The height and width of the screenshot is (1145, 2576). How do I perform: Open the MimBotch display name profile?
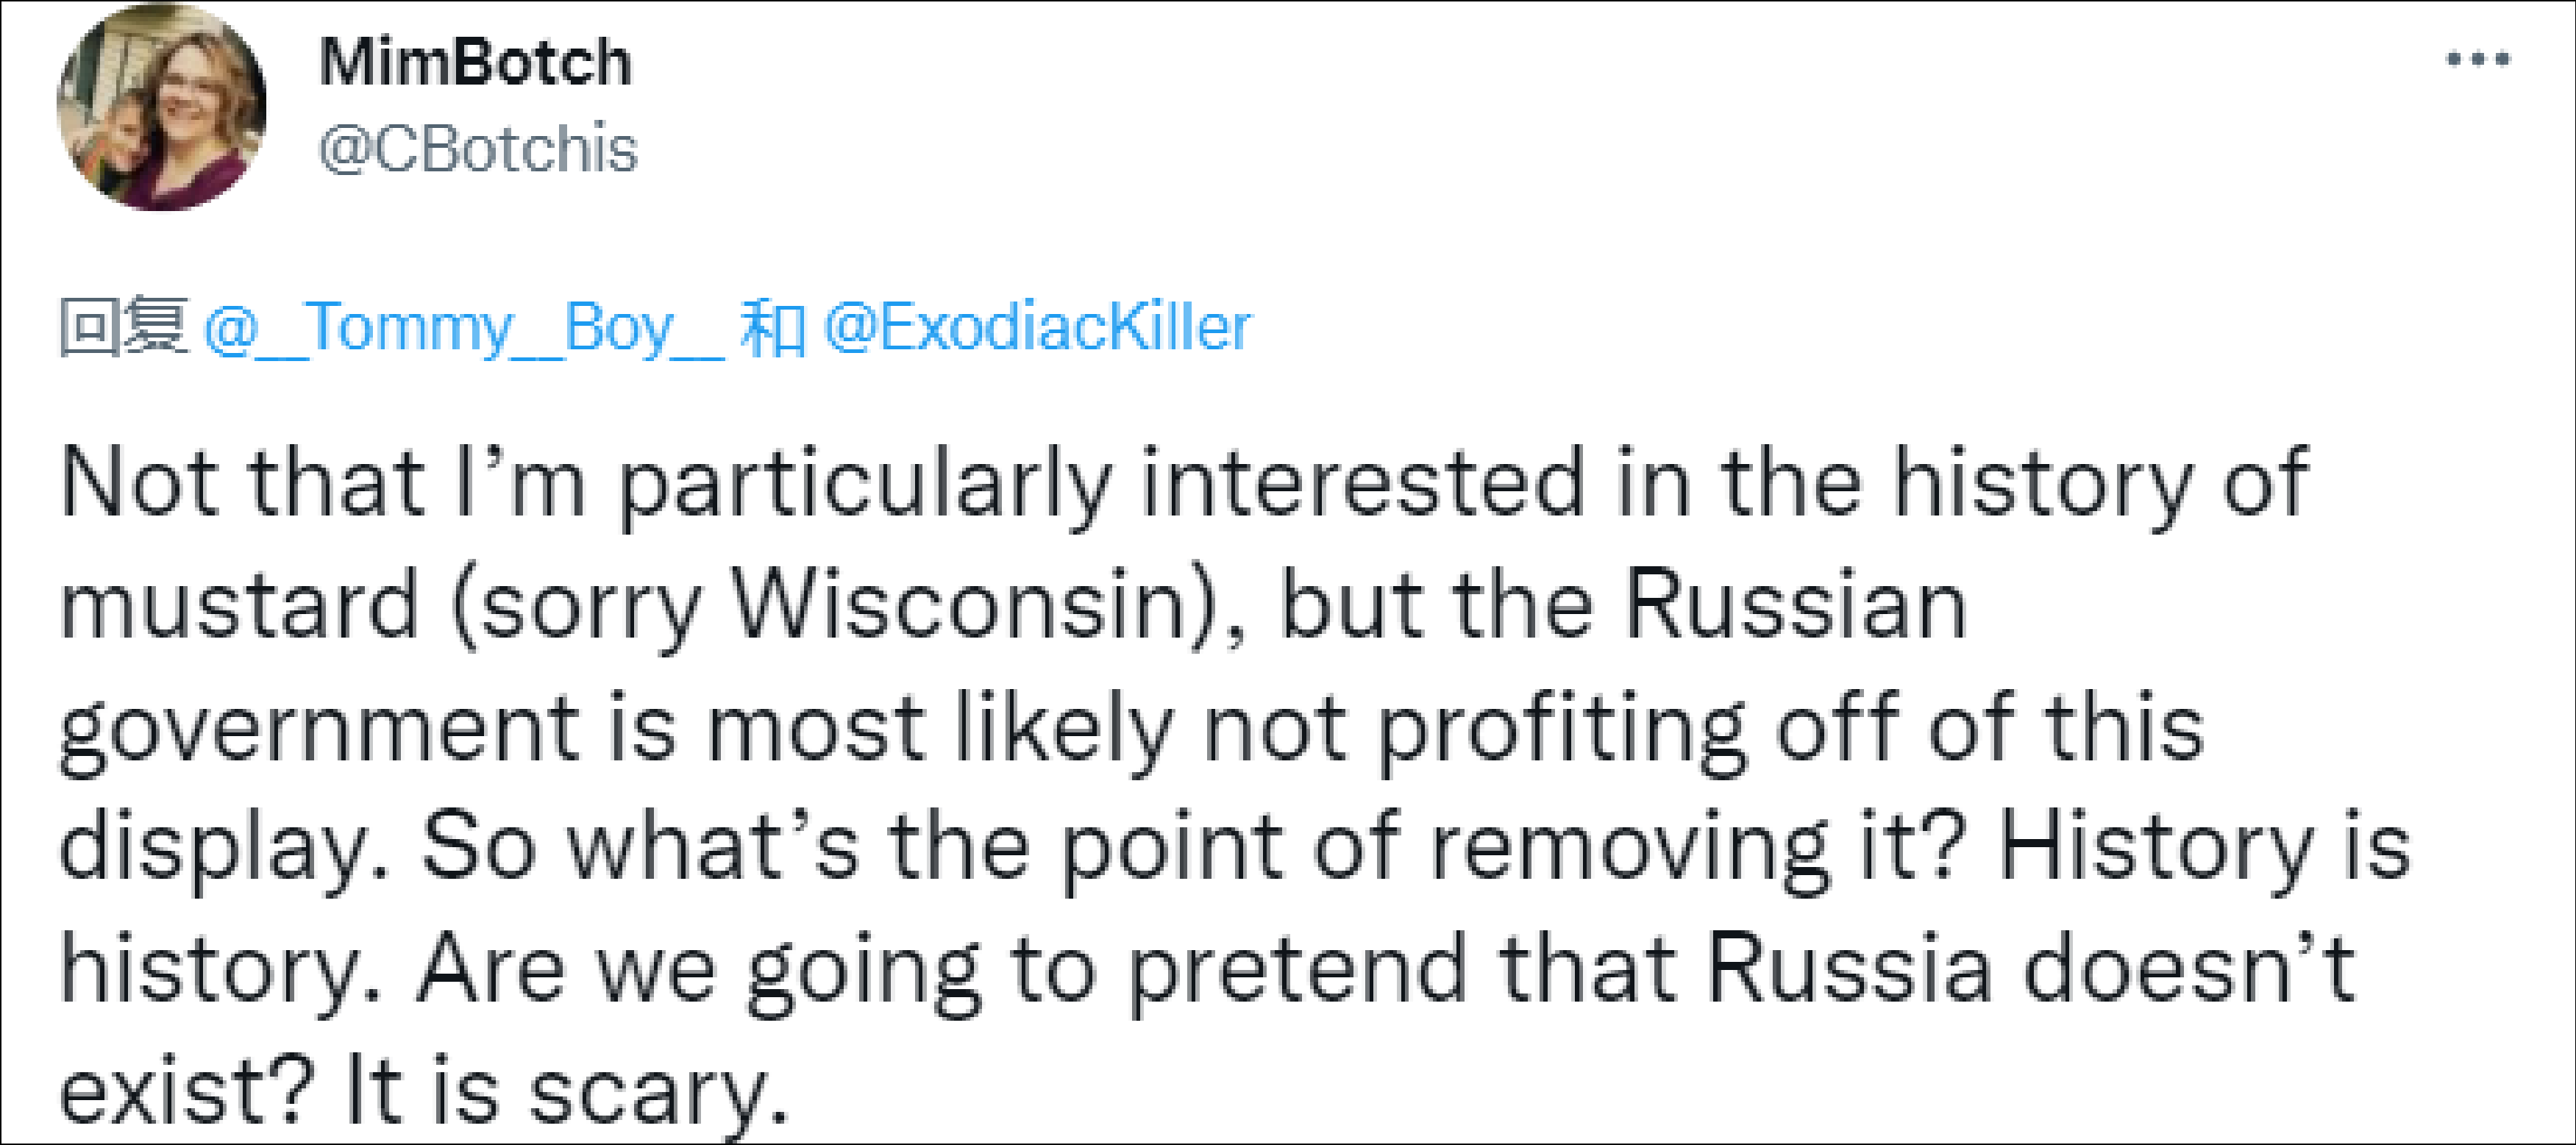pos(476,62)
